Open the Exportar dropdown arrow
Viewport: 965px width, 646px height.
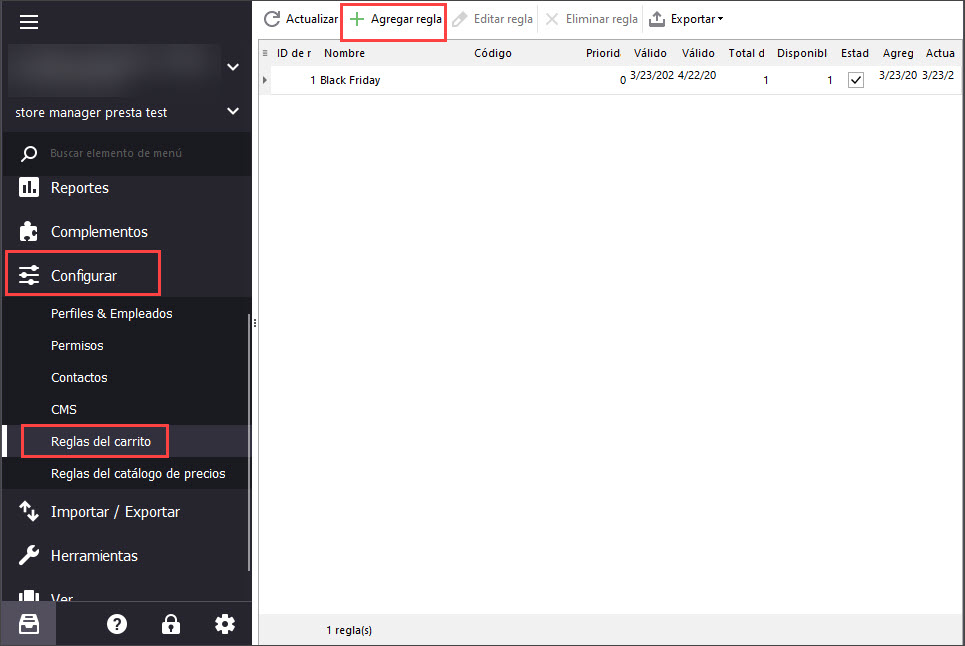point(720,19)
